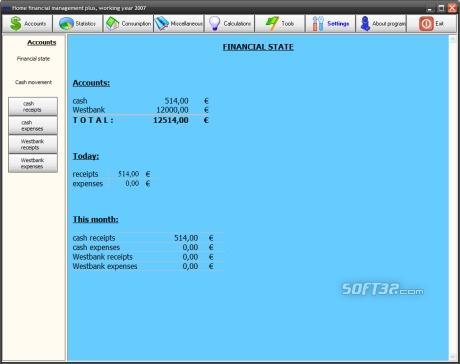460x364 pixels.
Task: Select the Tools lightning icon
Action: (x=272, y=24)
